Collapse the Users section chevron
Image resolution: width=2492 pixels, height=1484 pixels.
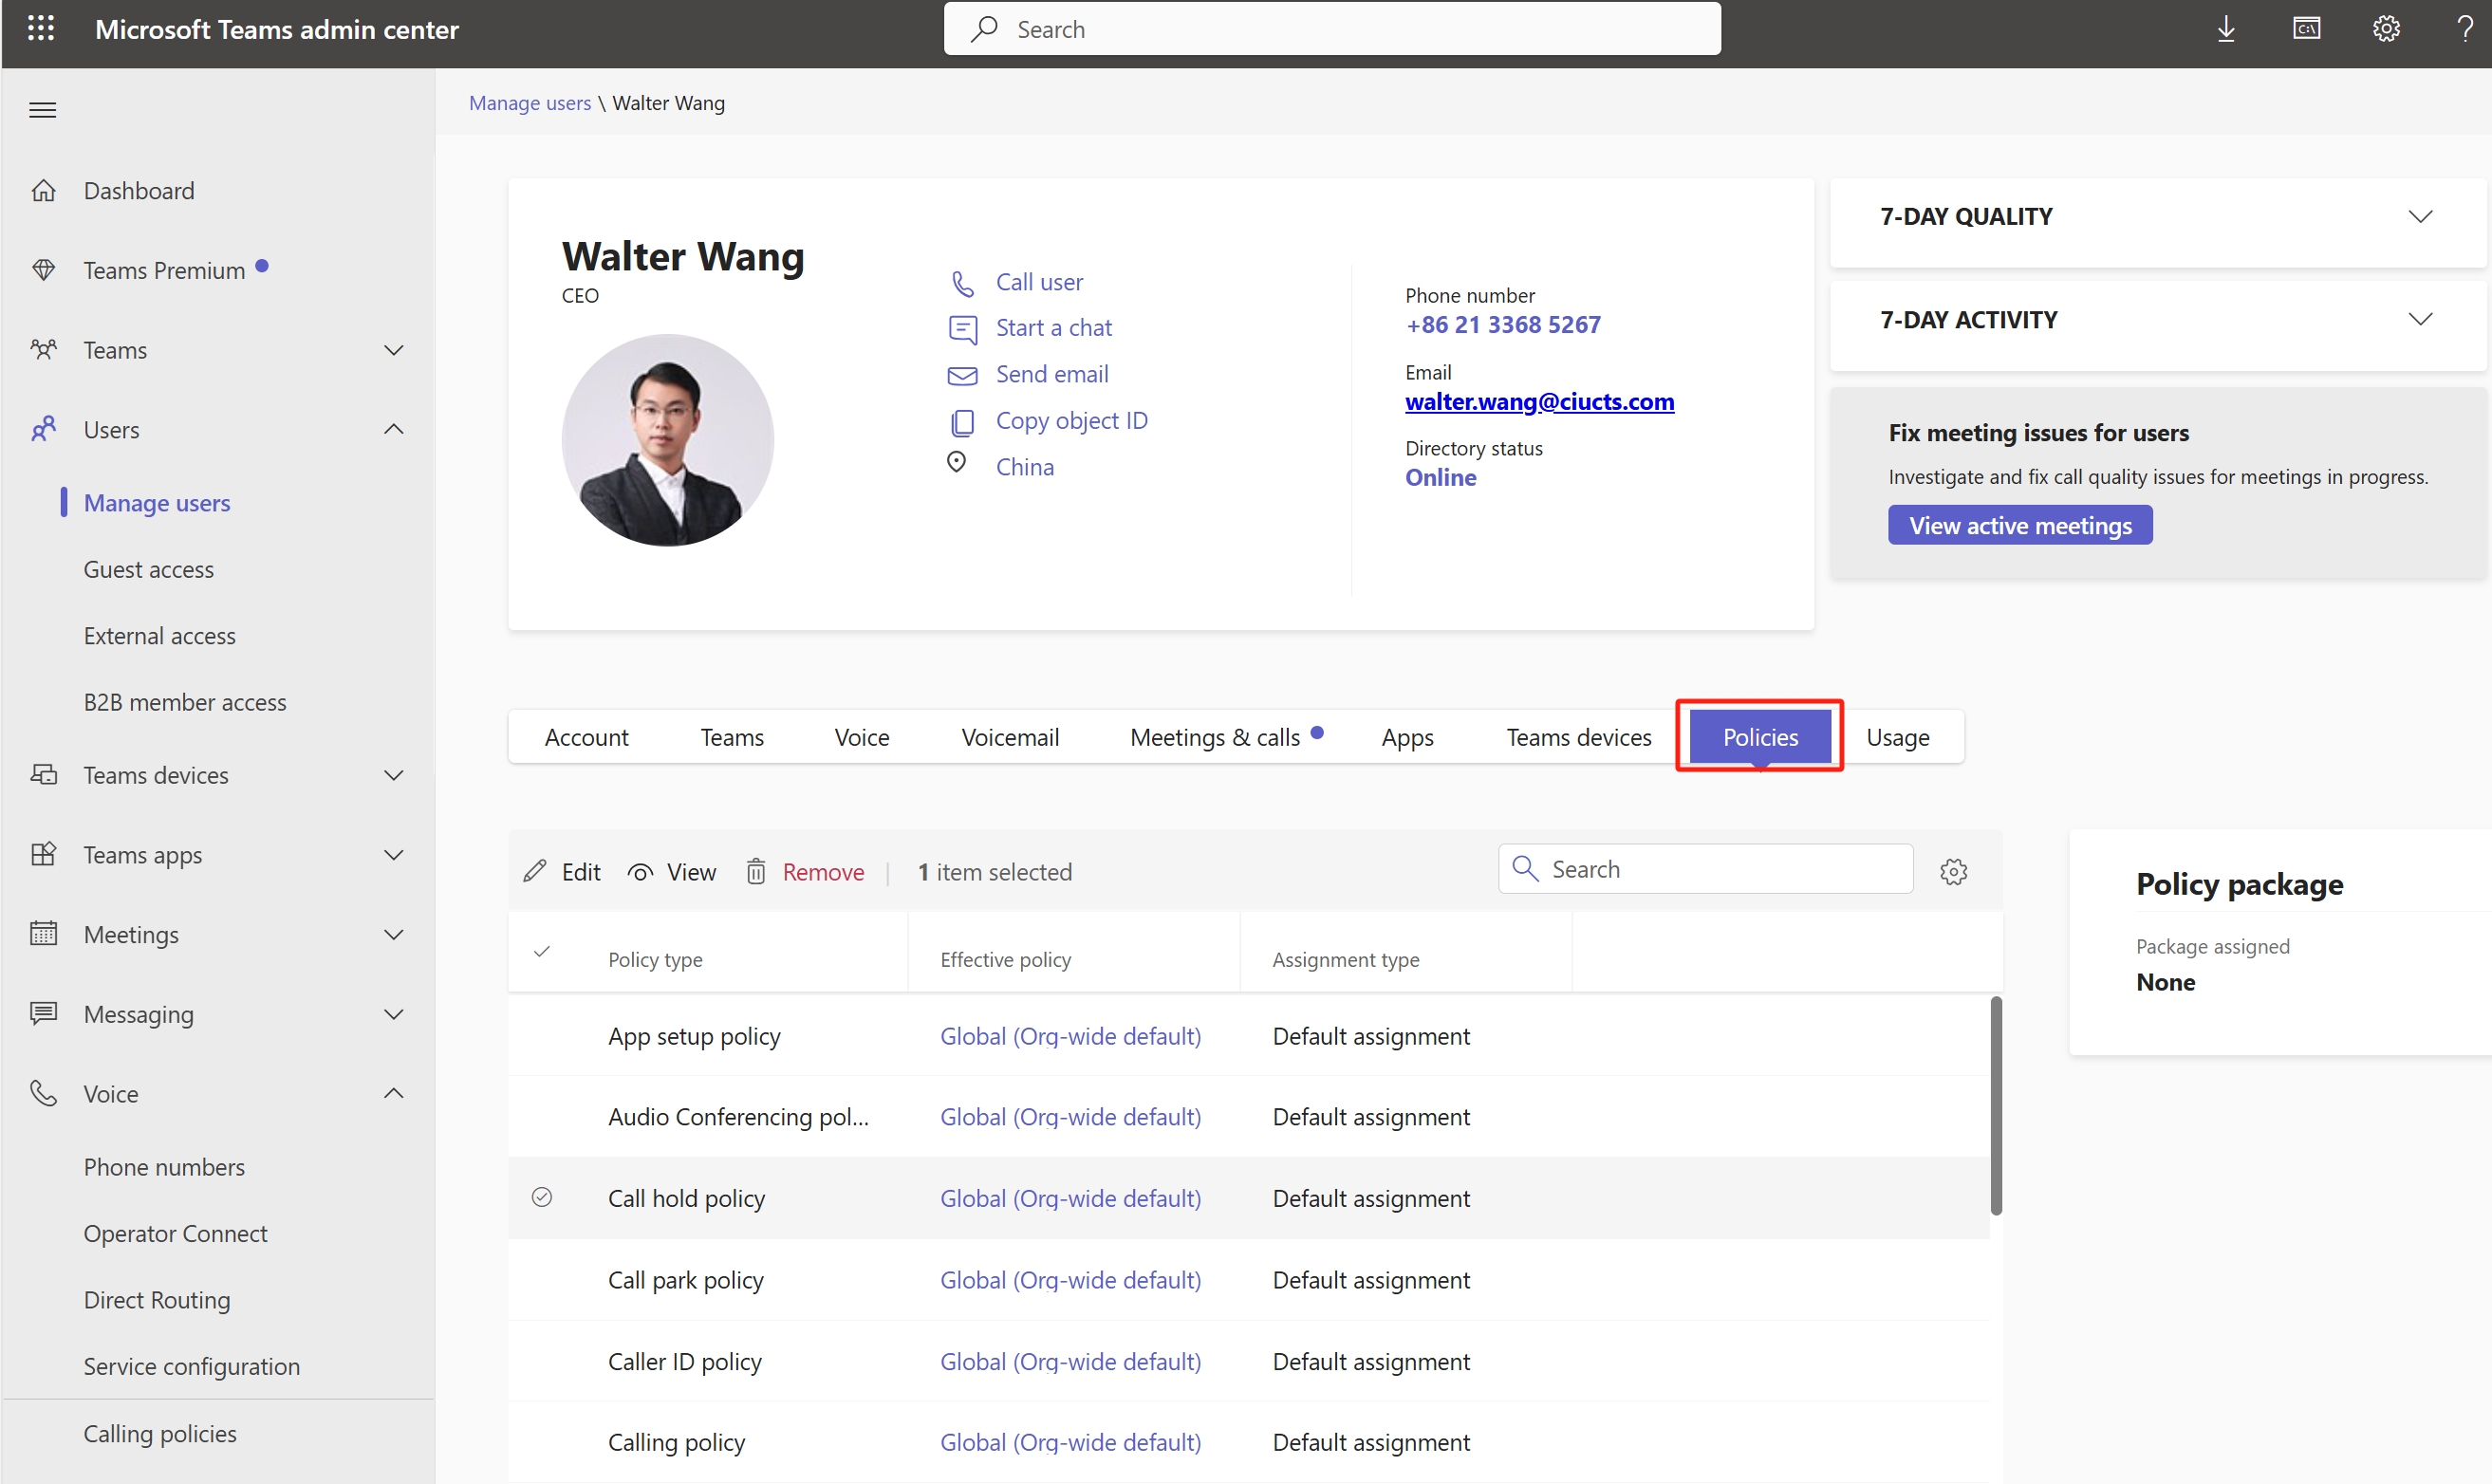tap(394, 429)
